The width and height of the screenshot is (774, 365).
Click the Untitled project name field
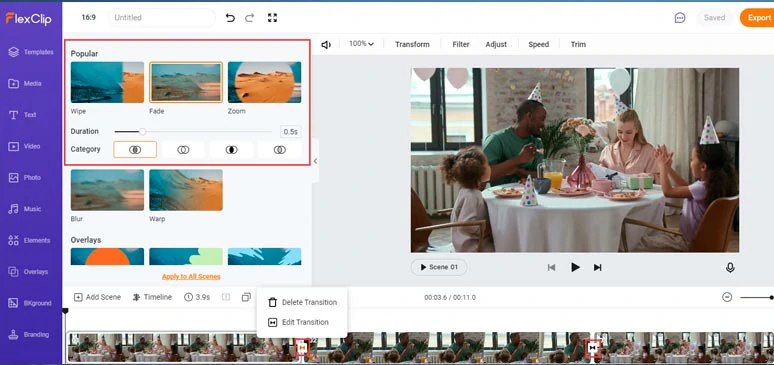click(161, 18)
